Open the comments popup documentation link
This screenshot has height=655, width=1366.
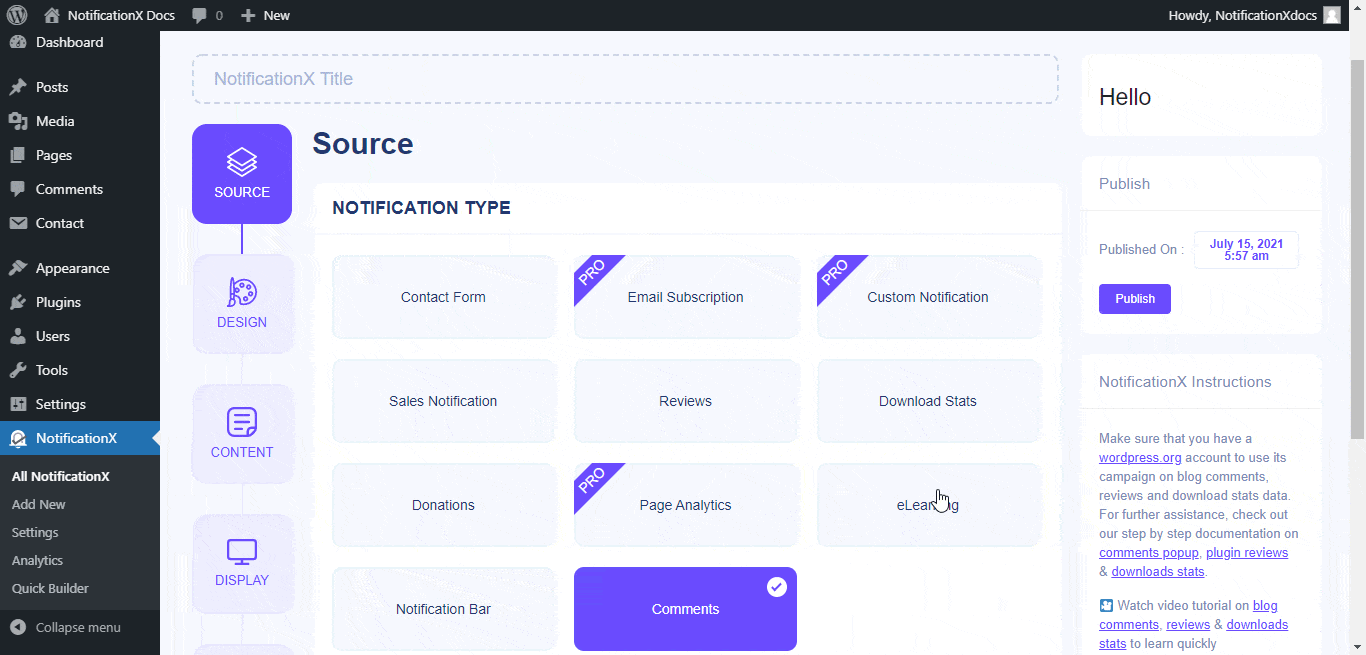[x=1148, y=552]
